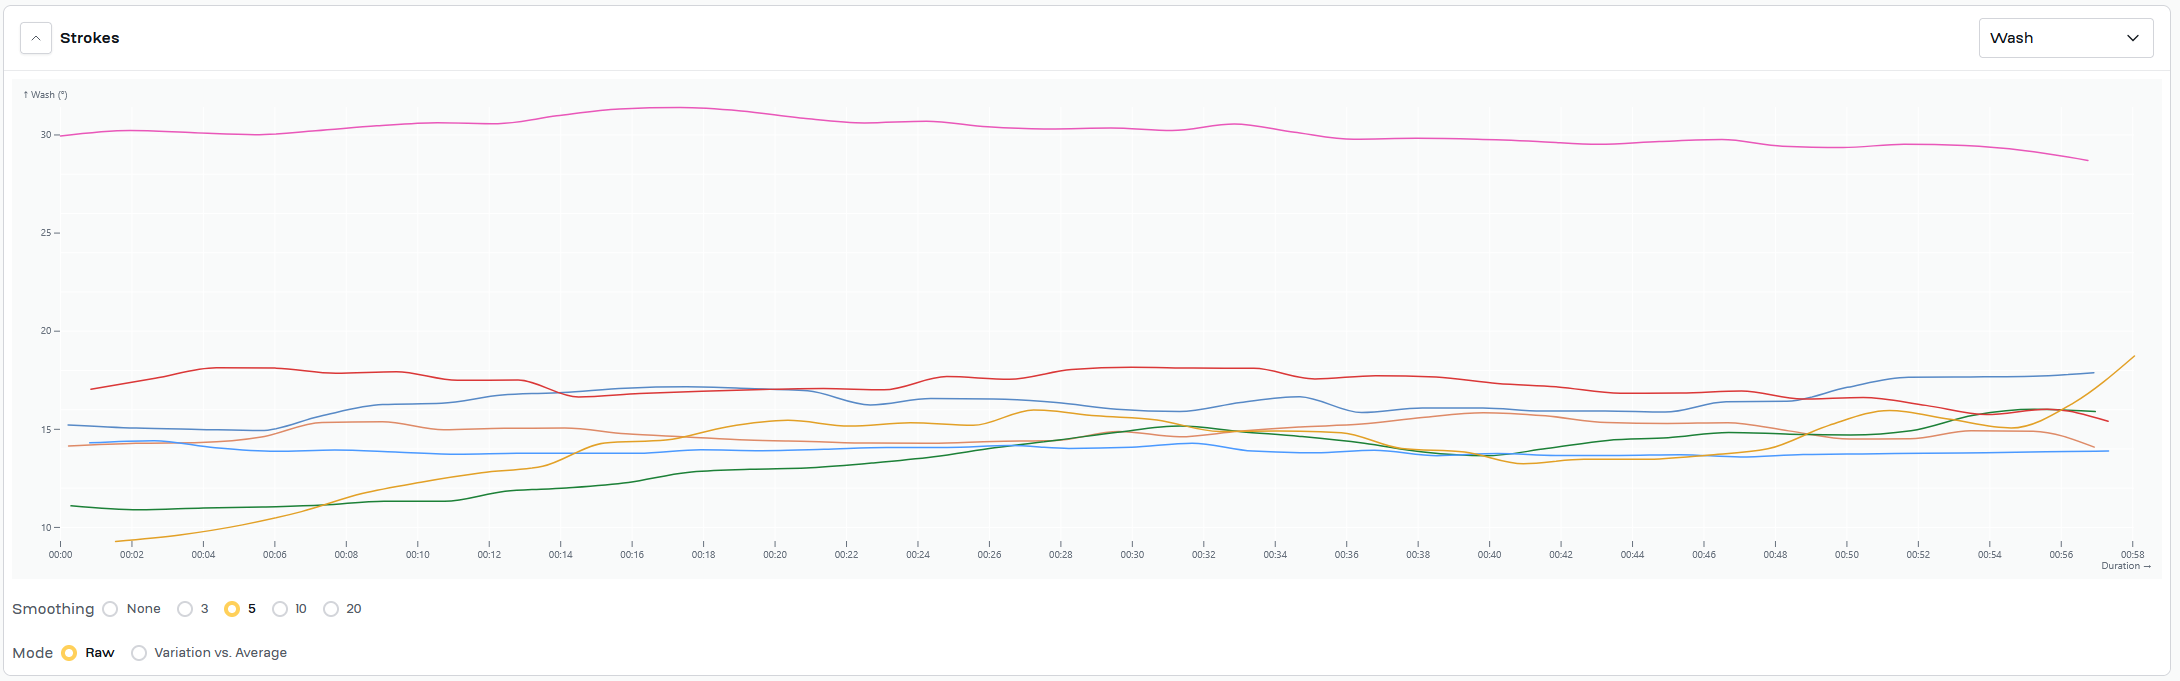Switch mode to Raw
Screen dimensions: 2180x681
point(69,653)
